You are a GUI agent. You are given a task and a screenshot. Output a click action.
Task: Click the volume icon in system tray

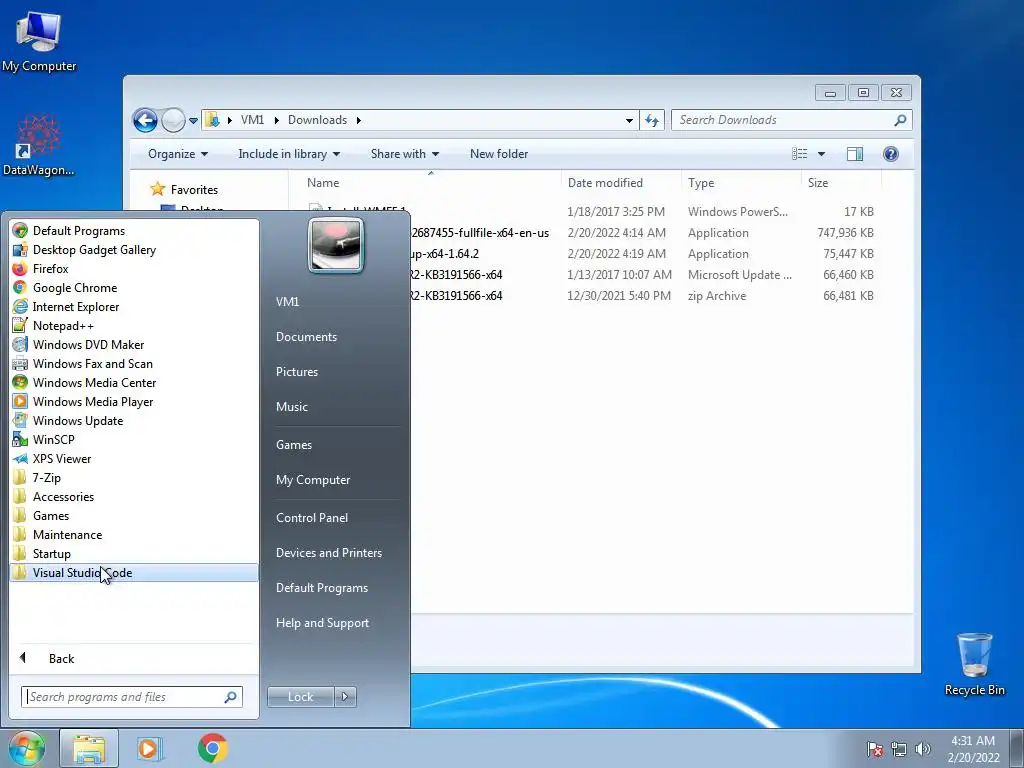923,749
